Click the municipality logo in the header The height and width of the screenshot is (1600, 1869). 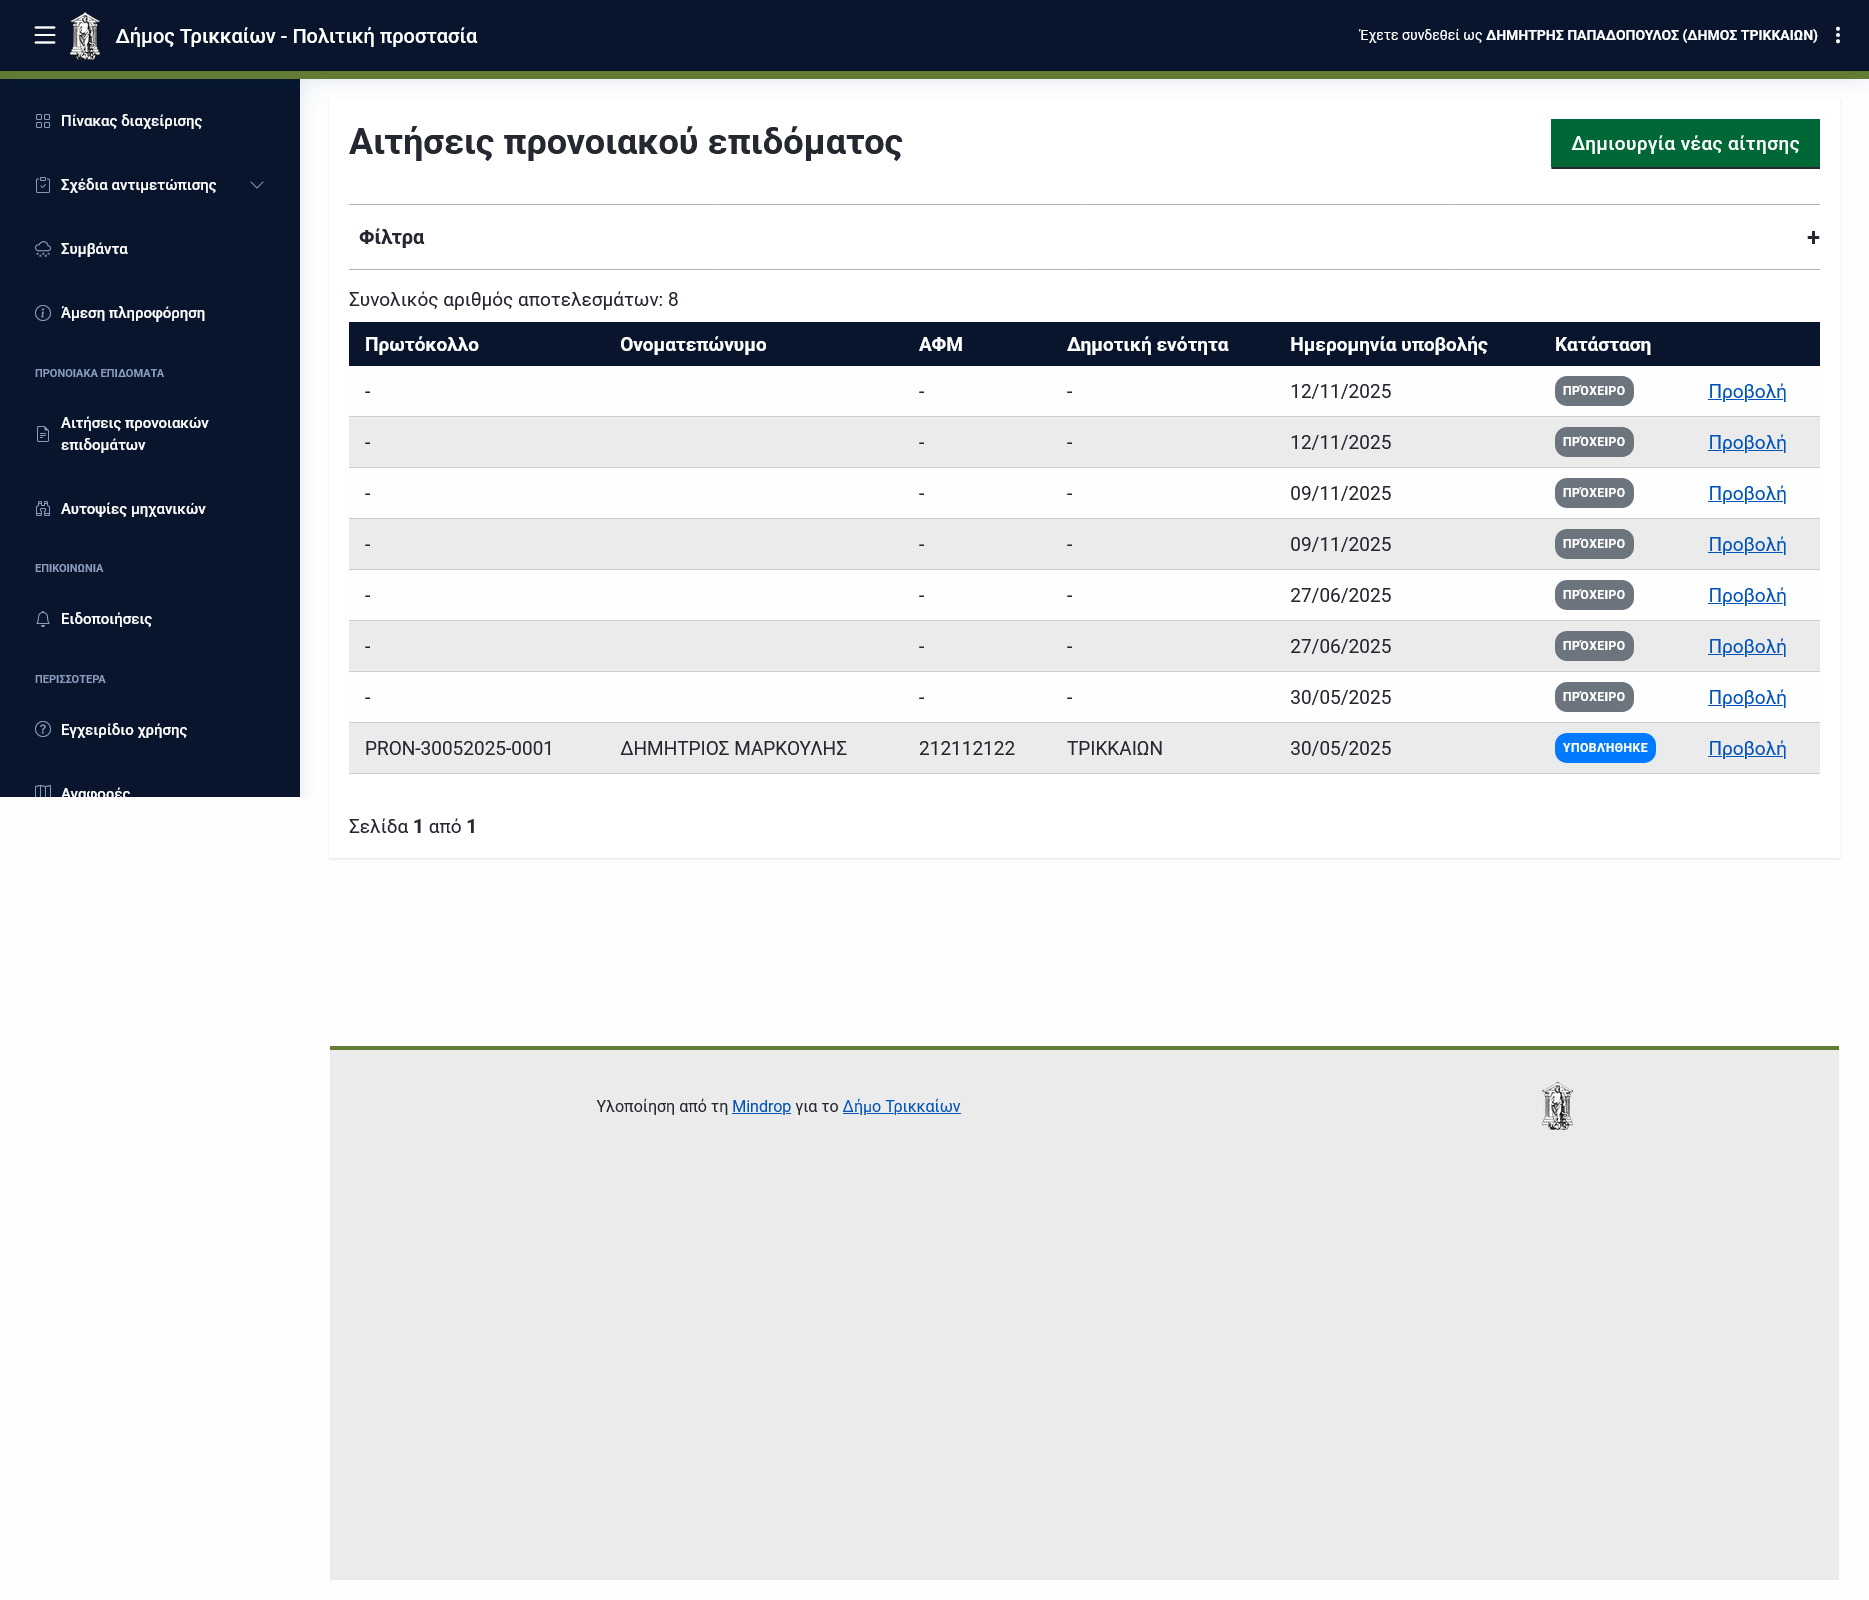[85, 36]
